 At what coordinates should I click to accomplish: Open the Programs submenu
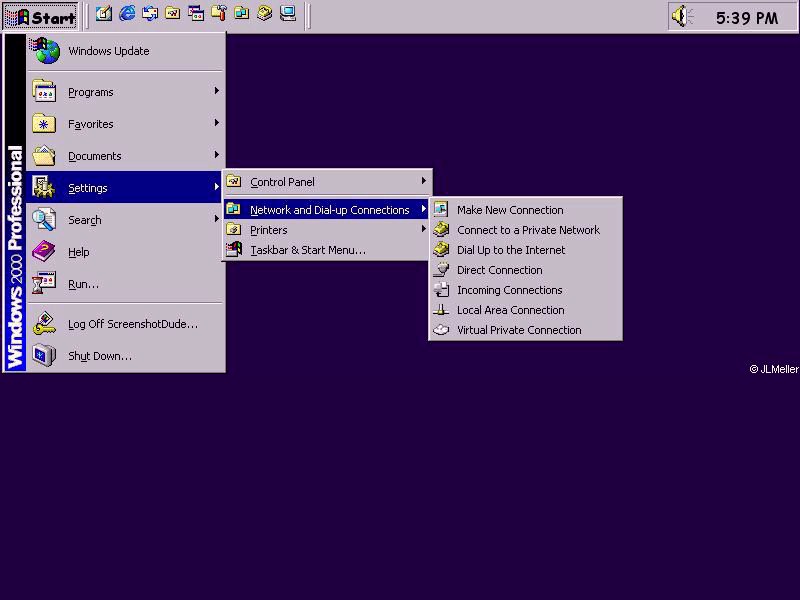(x=126, y=92)
